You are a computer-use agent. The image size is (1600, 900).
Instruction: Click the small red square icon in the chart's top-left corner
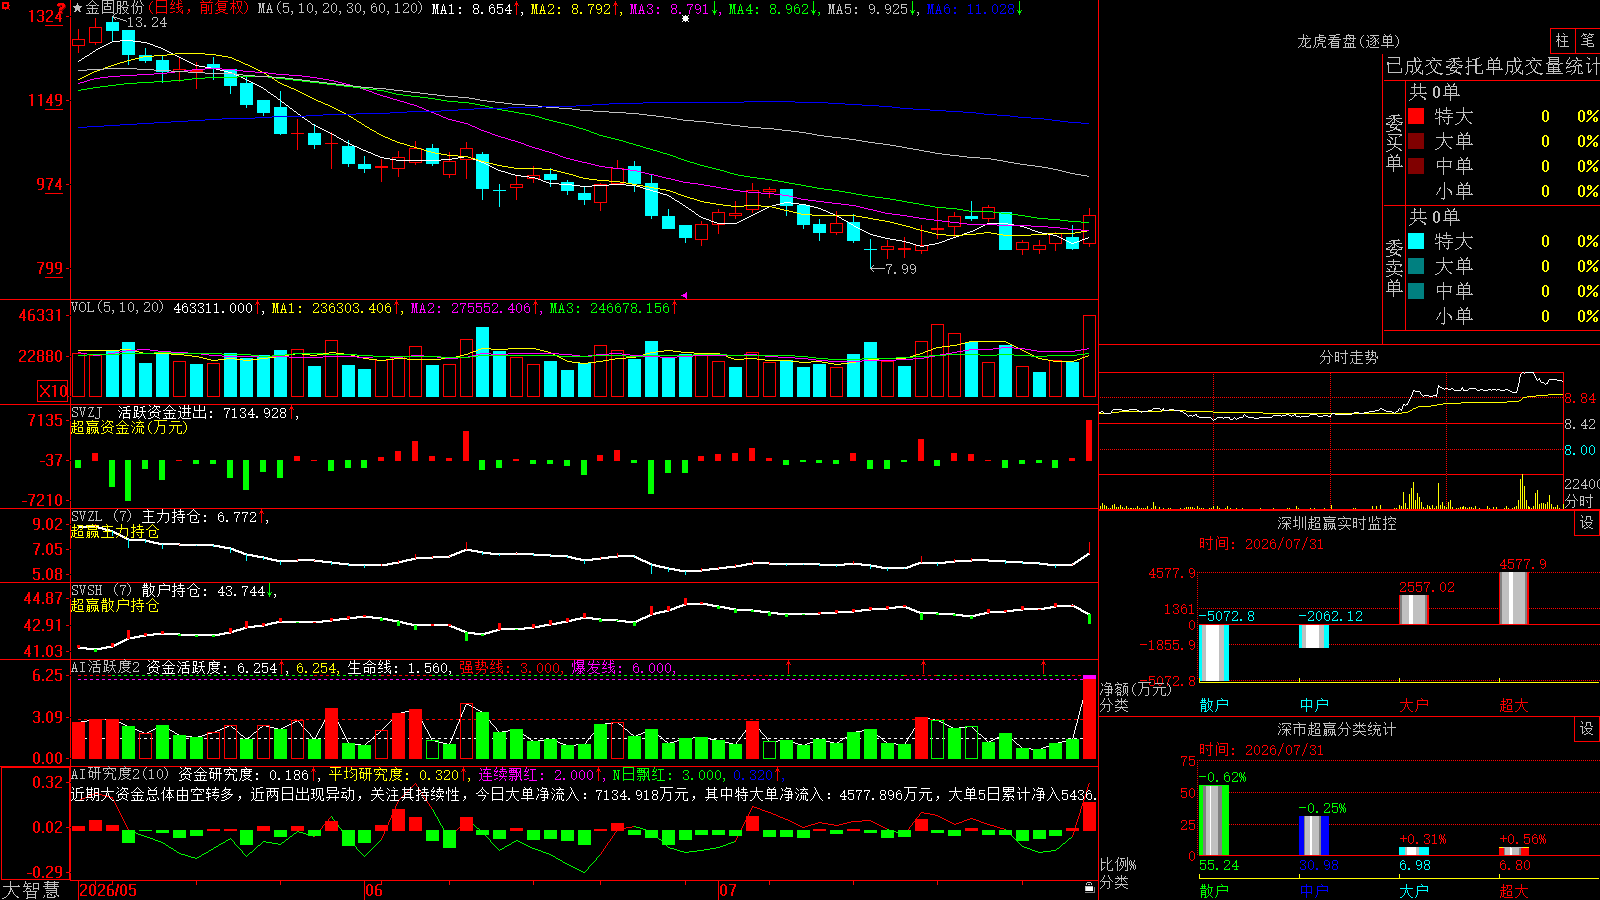pos(5,6)
